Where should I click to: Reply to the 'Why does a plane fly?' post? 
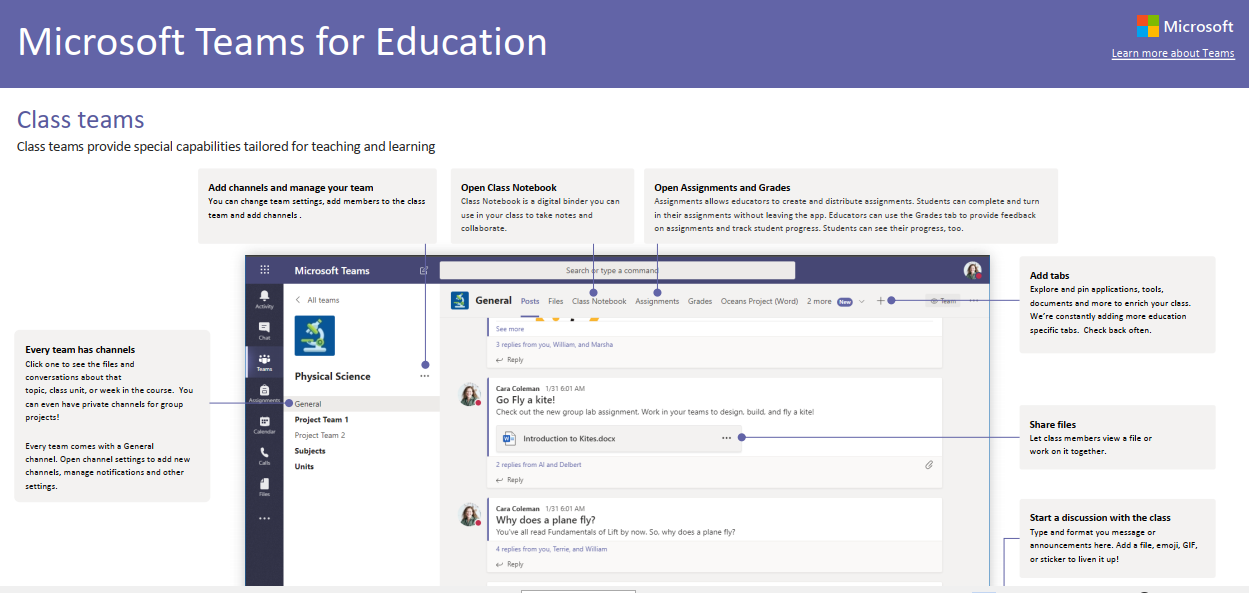point(514,564)
